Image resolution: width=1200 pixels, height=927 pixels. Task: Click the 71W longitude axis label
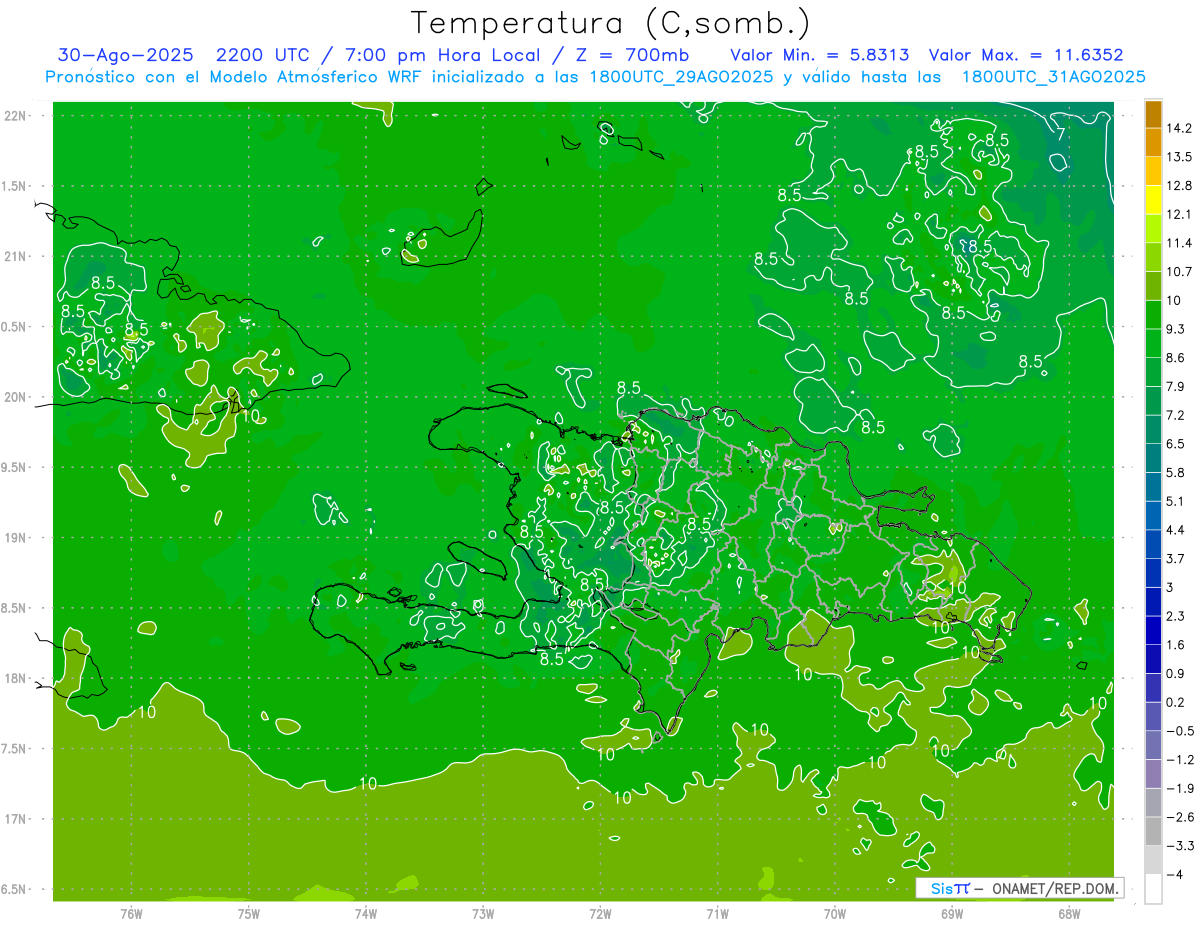(717, 913)
